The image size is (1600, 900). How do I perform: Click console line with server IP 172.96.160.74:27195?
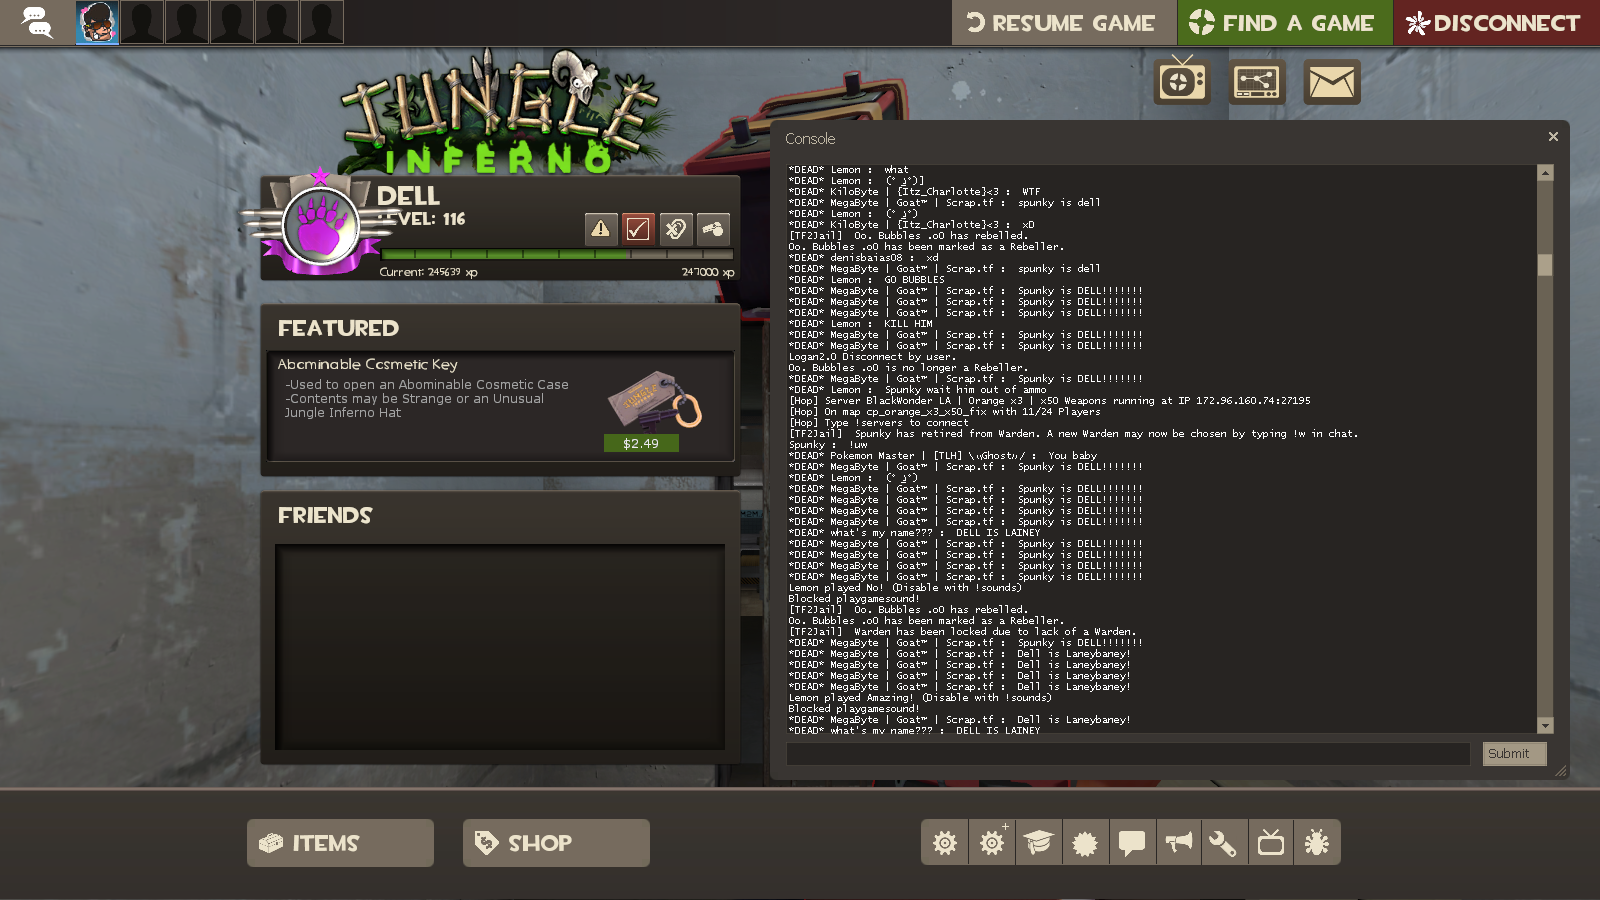(x=1049, y=401)
